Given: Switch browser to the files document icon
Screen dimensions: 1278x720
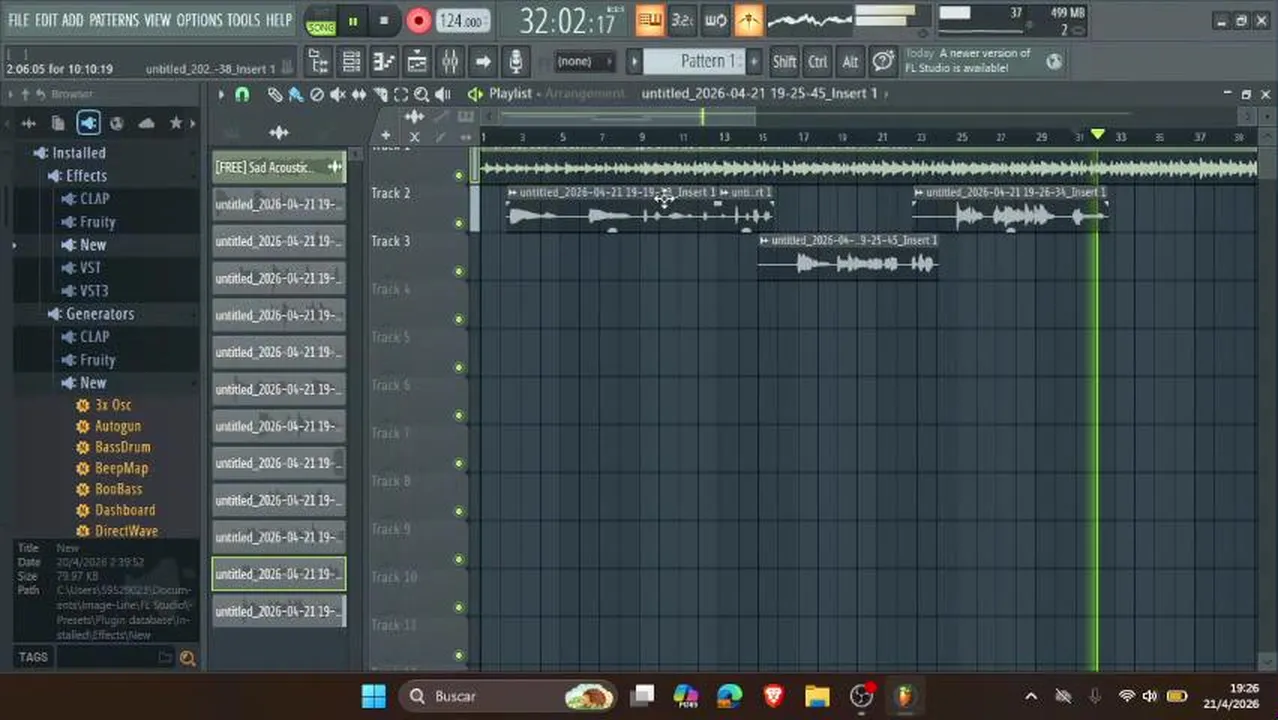Looking at the screenshot, I should pos(58,123).
